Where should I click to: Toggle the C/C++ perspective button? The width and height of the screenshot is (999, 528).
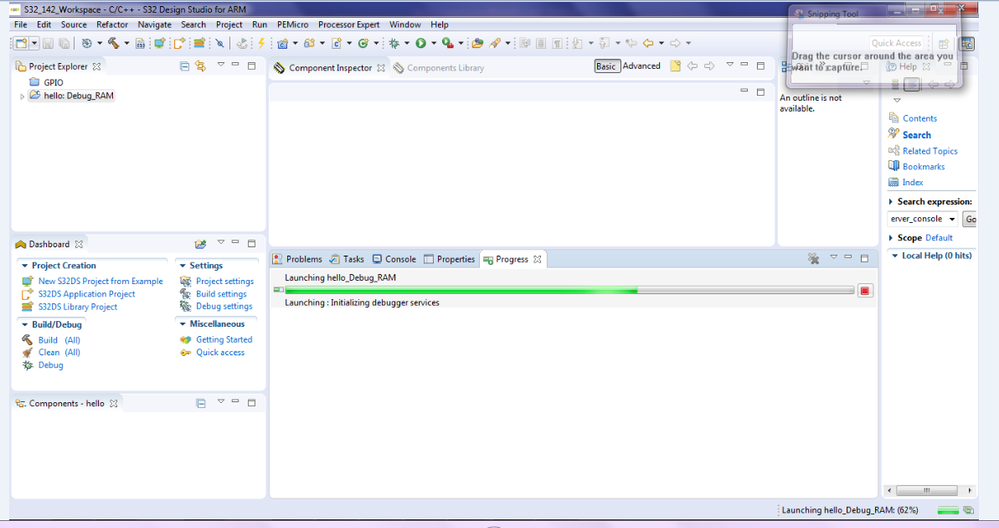pos(968,43)
